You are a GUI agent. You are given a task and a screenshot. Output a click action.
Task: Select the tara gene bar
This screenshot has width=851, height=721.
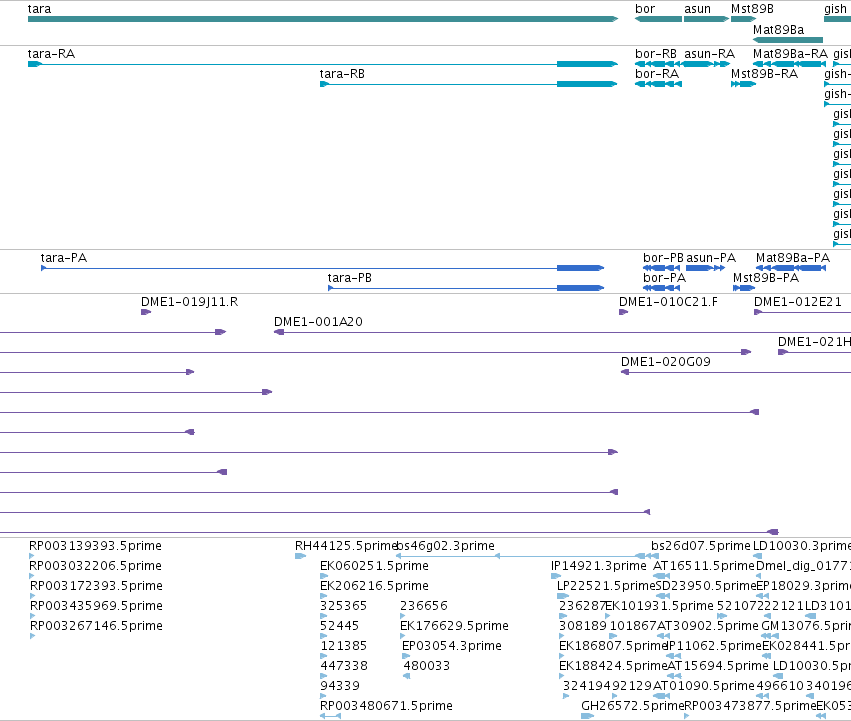pos(323,19)
